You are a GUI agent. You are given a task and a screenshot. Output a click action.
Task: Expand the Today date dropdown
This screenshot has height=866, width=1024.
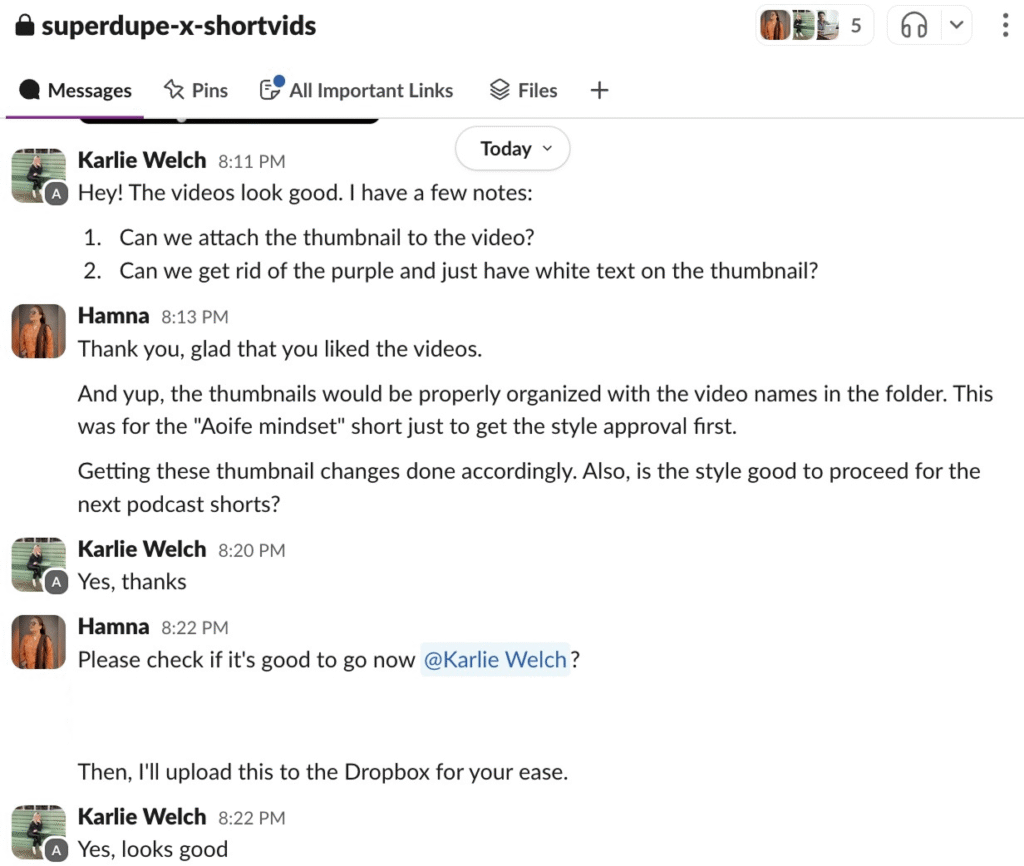pos(513,149)
